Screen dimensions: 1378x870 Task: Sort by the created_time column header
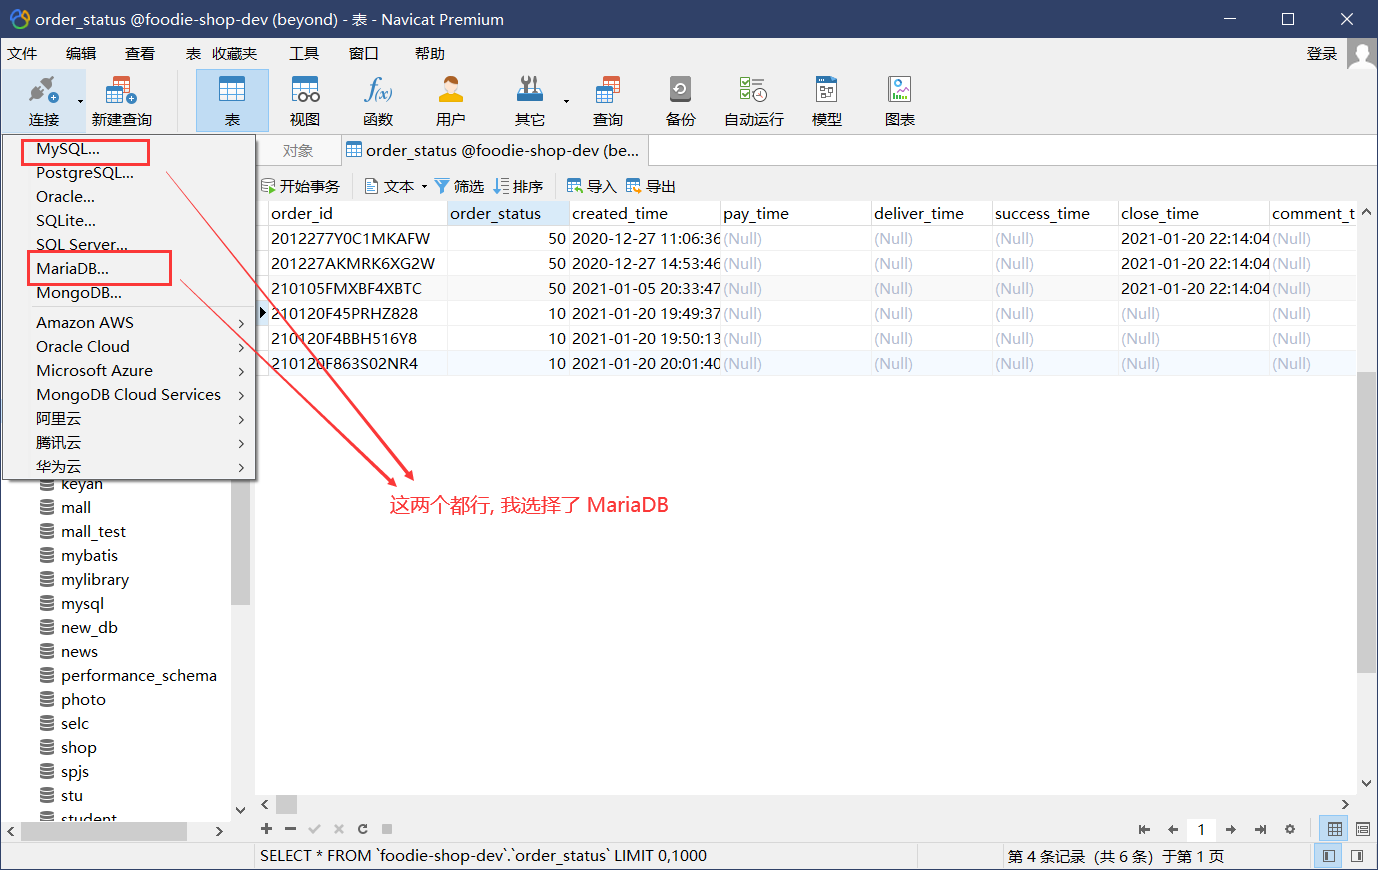pyautogui.click(x=645, y=214)
